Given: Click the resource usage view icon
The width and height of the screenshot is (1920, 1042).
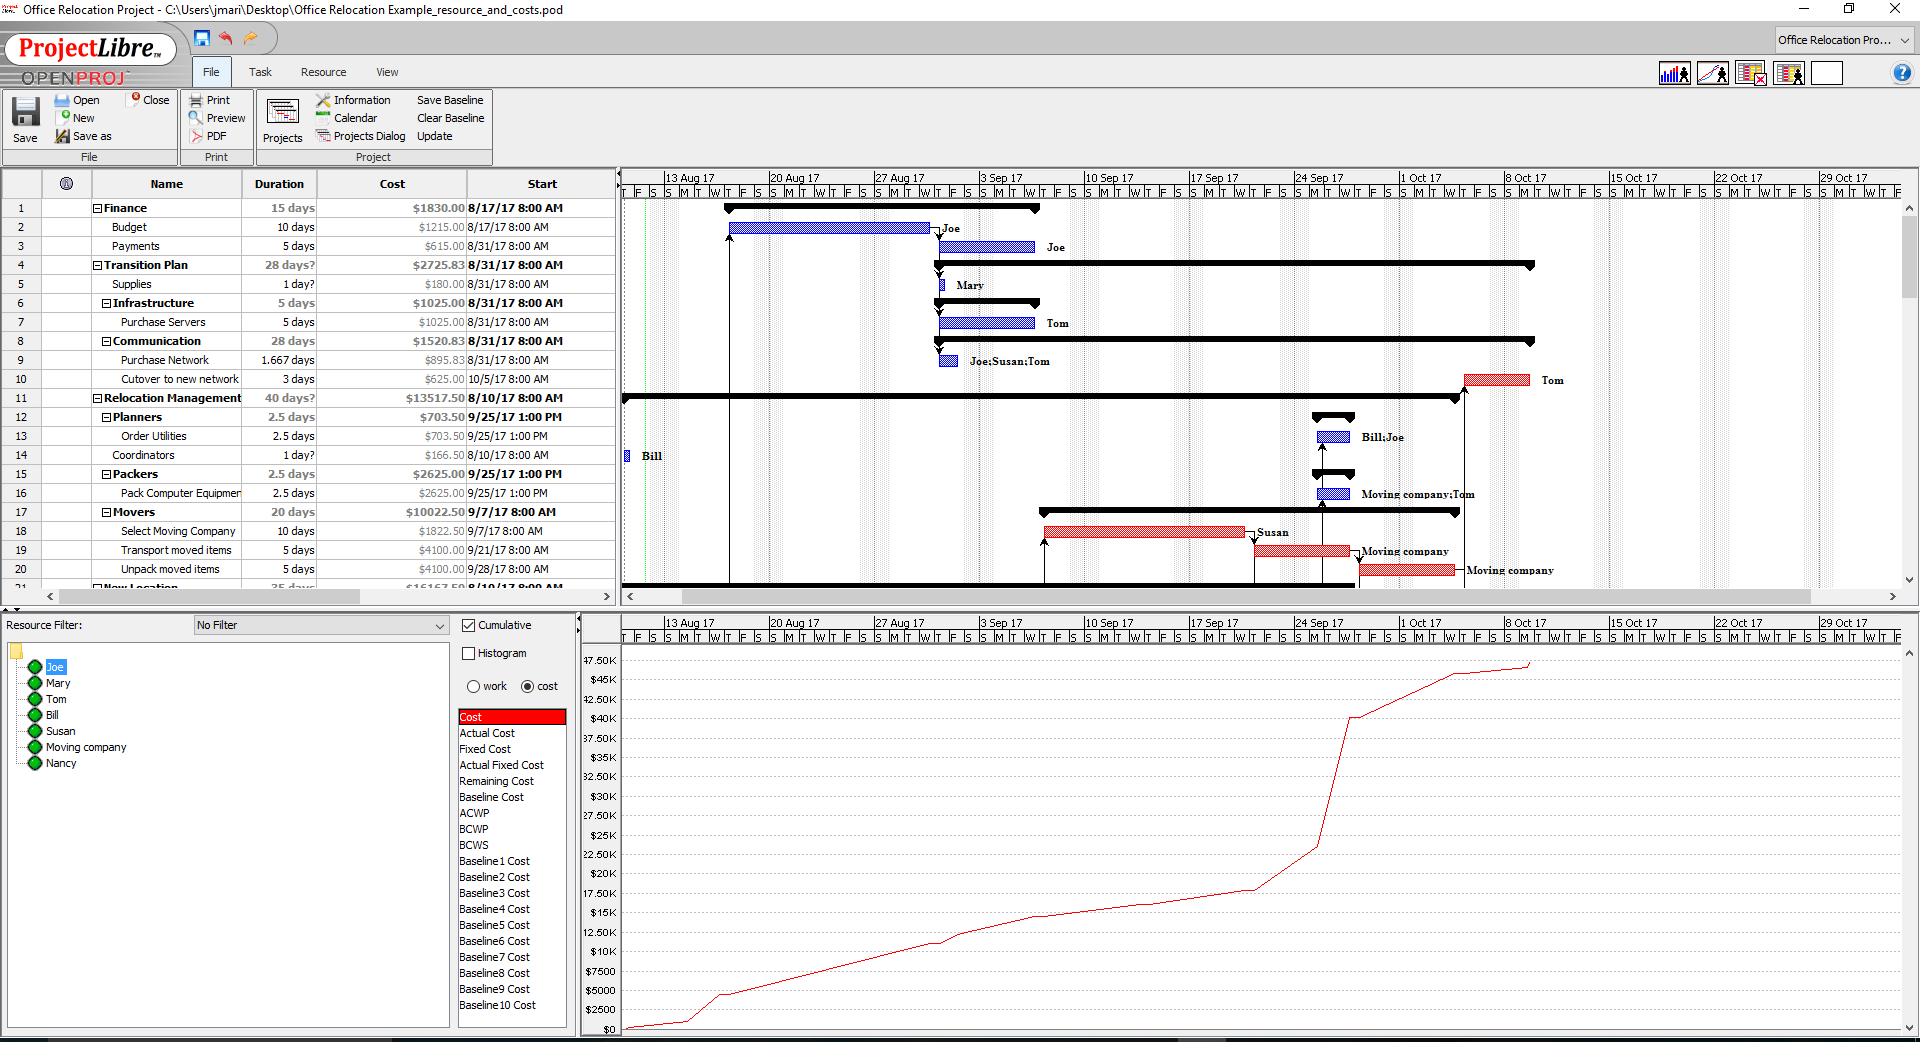Looking at the screenshot, I should tap(1789, 73).
